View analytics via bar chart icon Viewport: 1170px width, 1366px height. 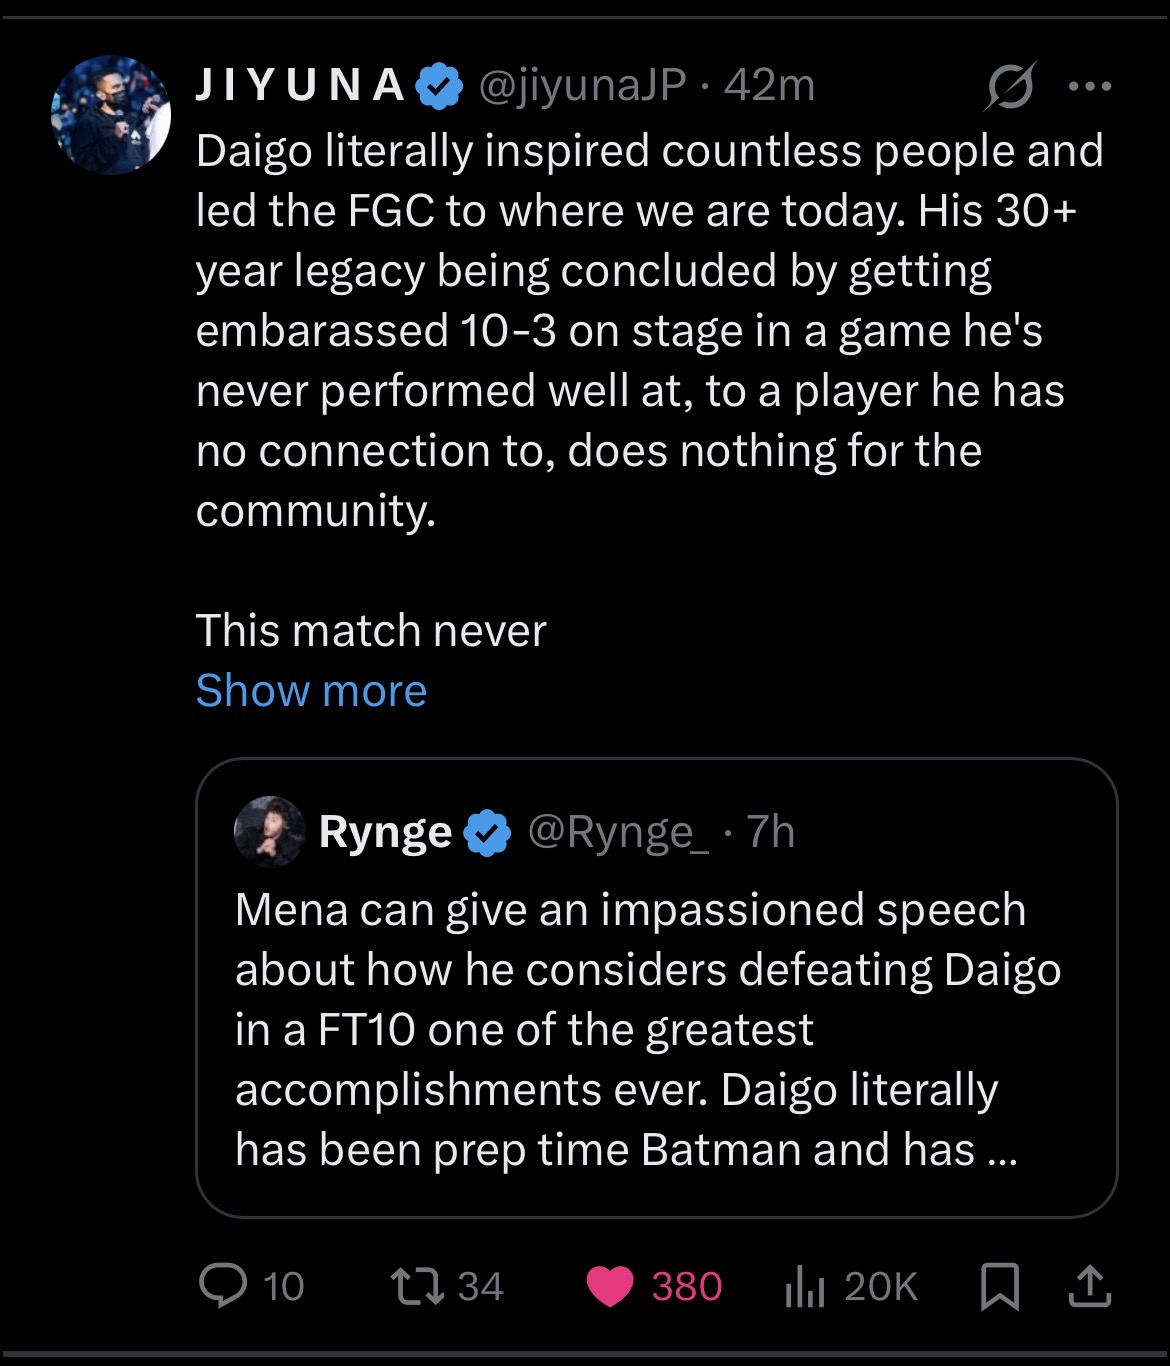pos(803,1287)
